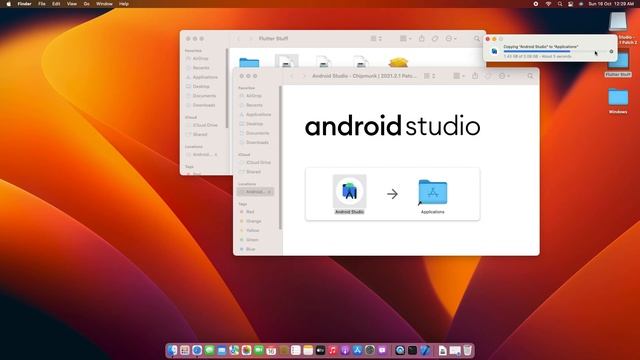Open the Apple menu
Viewport: 640px width, 360px height.
click(x=8, y=4)
